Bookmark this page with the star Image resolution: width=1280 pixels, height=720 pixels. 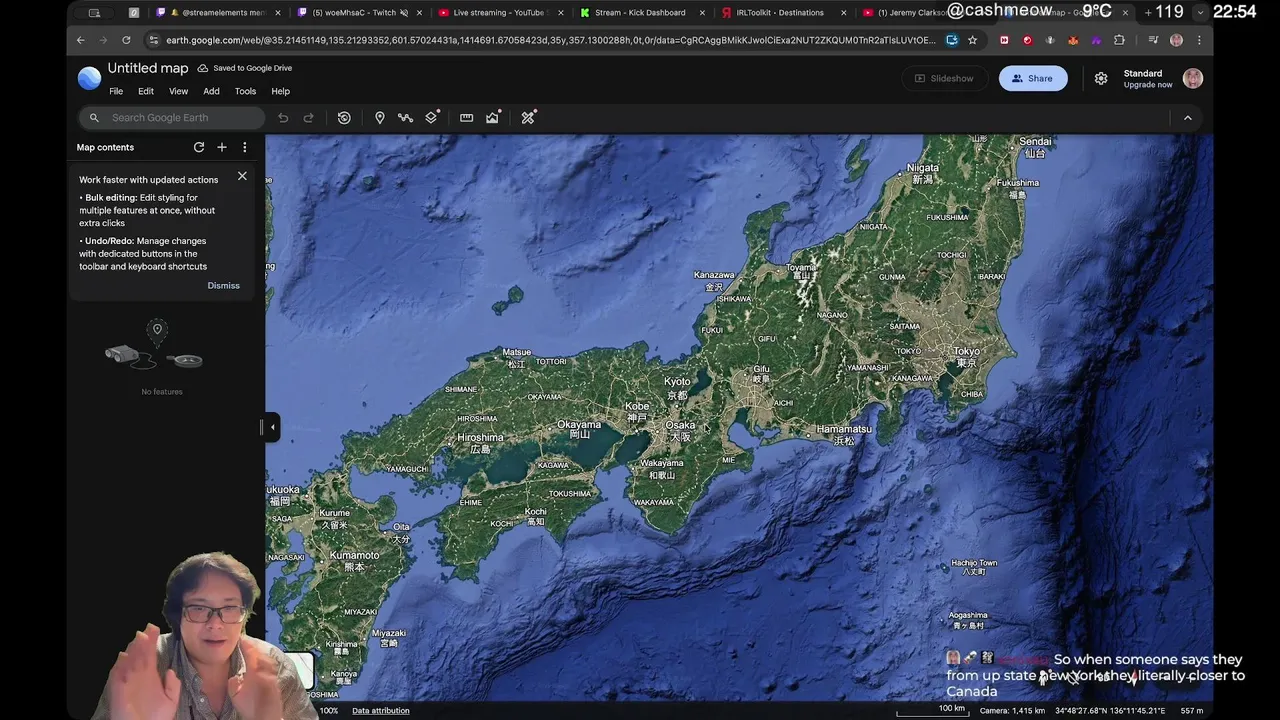[972, 40]
